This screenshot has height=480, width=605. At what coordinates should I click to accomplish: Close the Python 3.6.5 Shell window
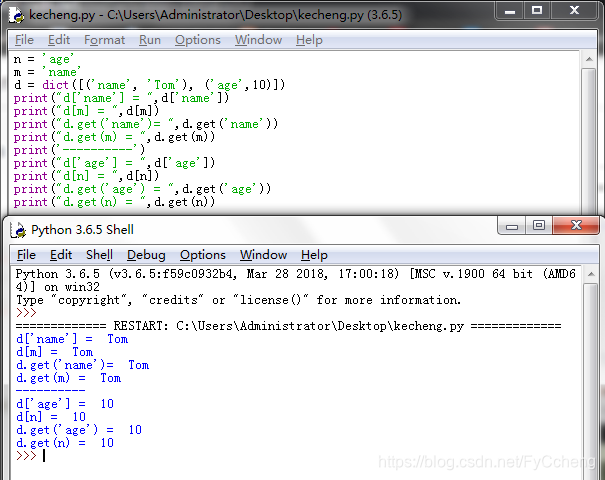coord(576,226)
